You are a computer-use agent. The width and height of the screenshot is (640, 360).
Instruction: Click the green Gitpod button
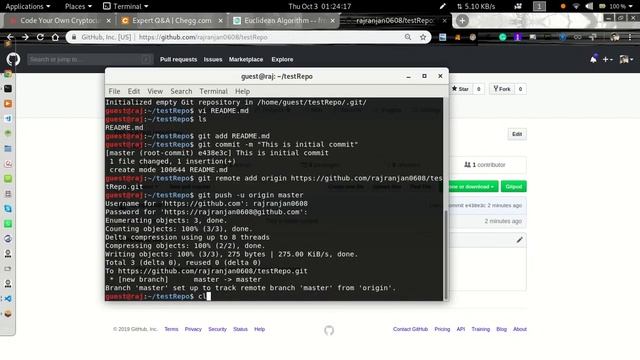pos(513,187)
